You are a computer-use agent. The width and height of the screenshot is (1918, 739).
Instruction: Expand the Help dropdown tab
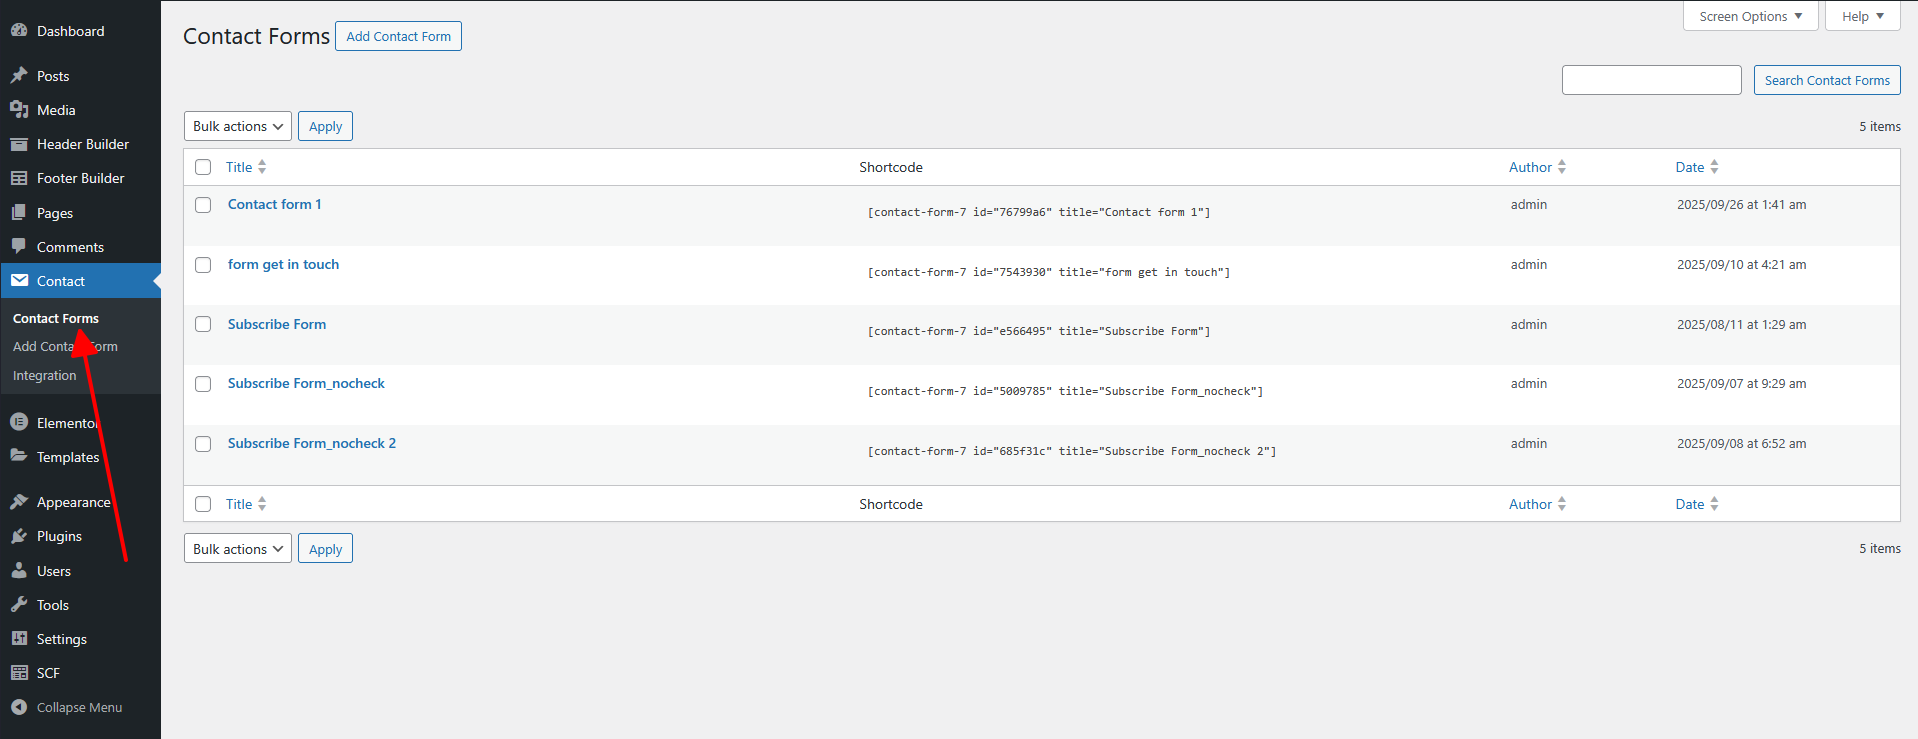tap(1862, 16)
